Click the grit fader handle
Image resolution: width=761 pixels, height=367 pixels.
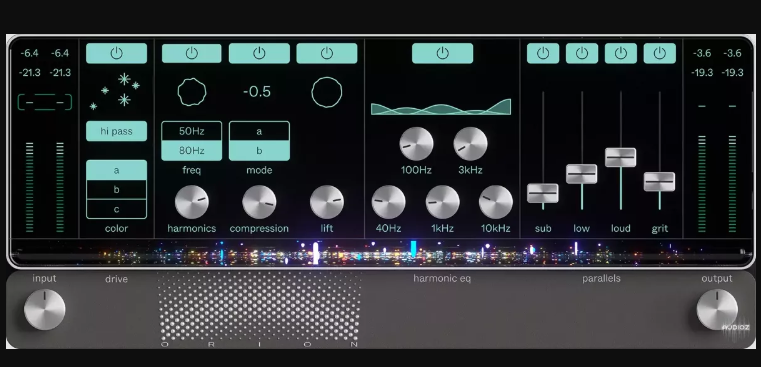pyautogui.click(x=659, y=182)
